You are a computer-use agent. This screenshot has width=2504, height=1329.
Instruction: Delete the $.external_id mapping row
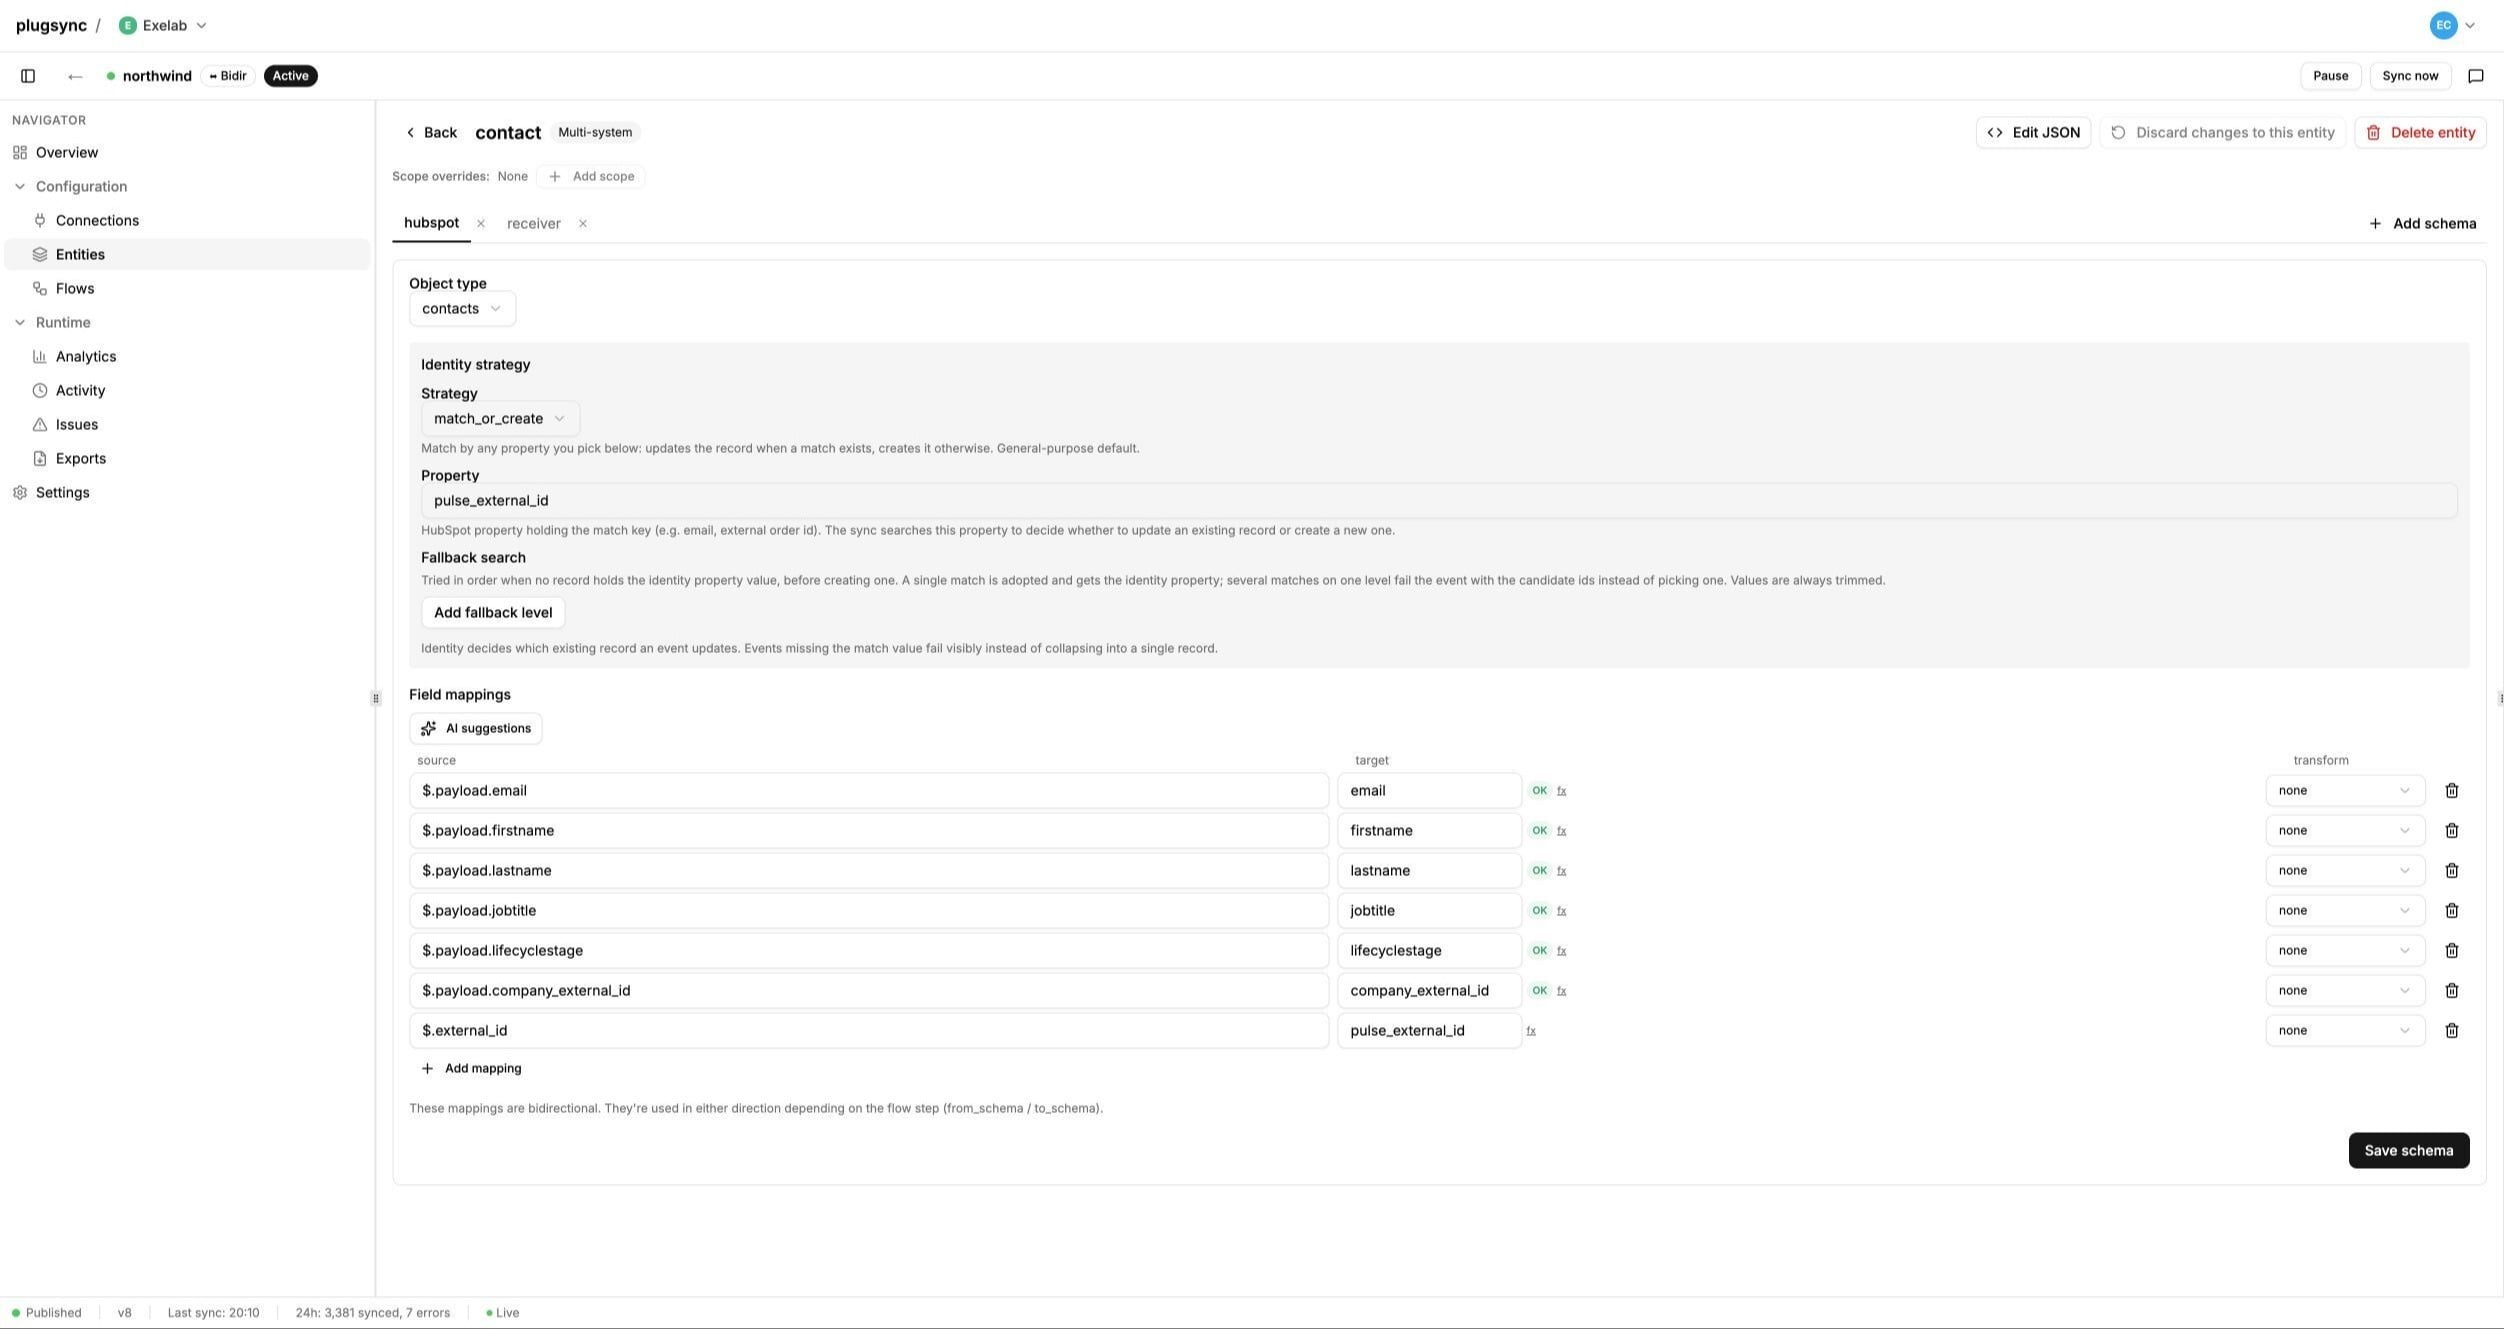click(2452, 1031)
